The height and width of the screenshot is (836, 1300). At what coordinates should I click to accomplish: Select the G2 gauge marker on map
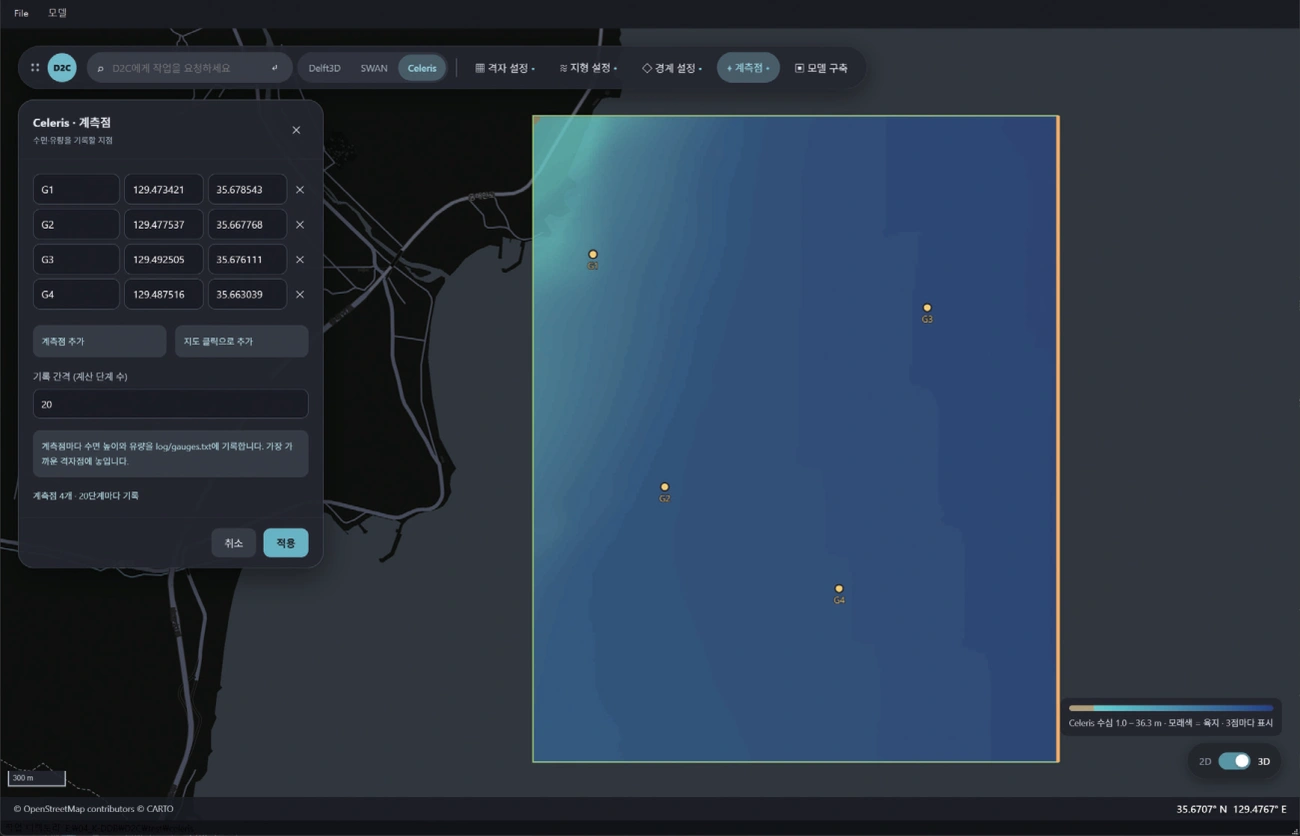(x=665, y=487)
